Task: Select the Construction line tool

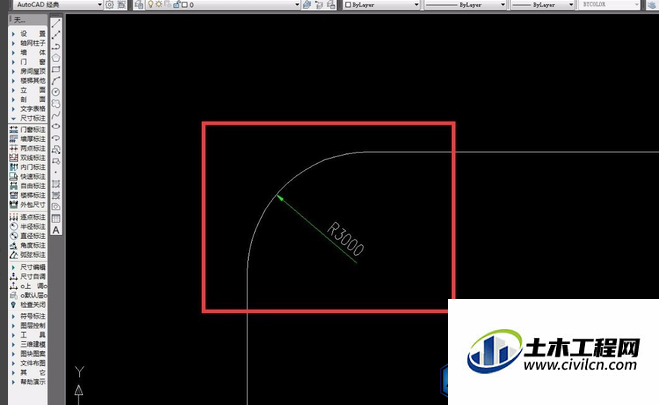Action: (56, 35)
